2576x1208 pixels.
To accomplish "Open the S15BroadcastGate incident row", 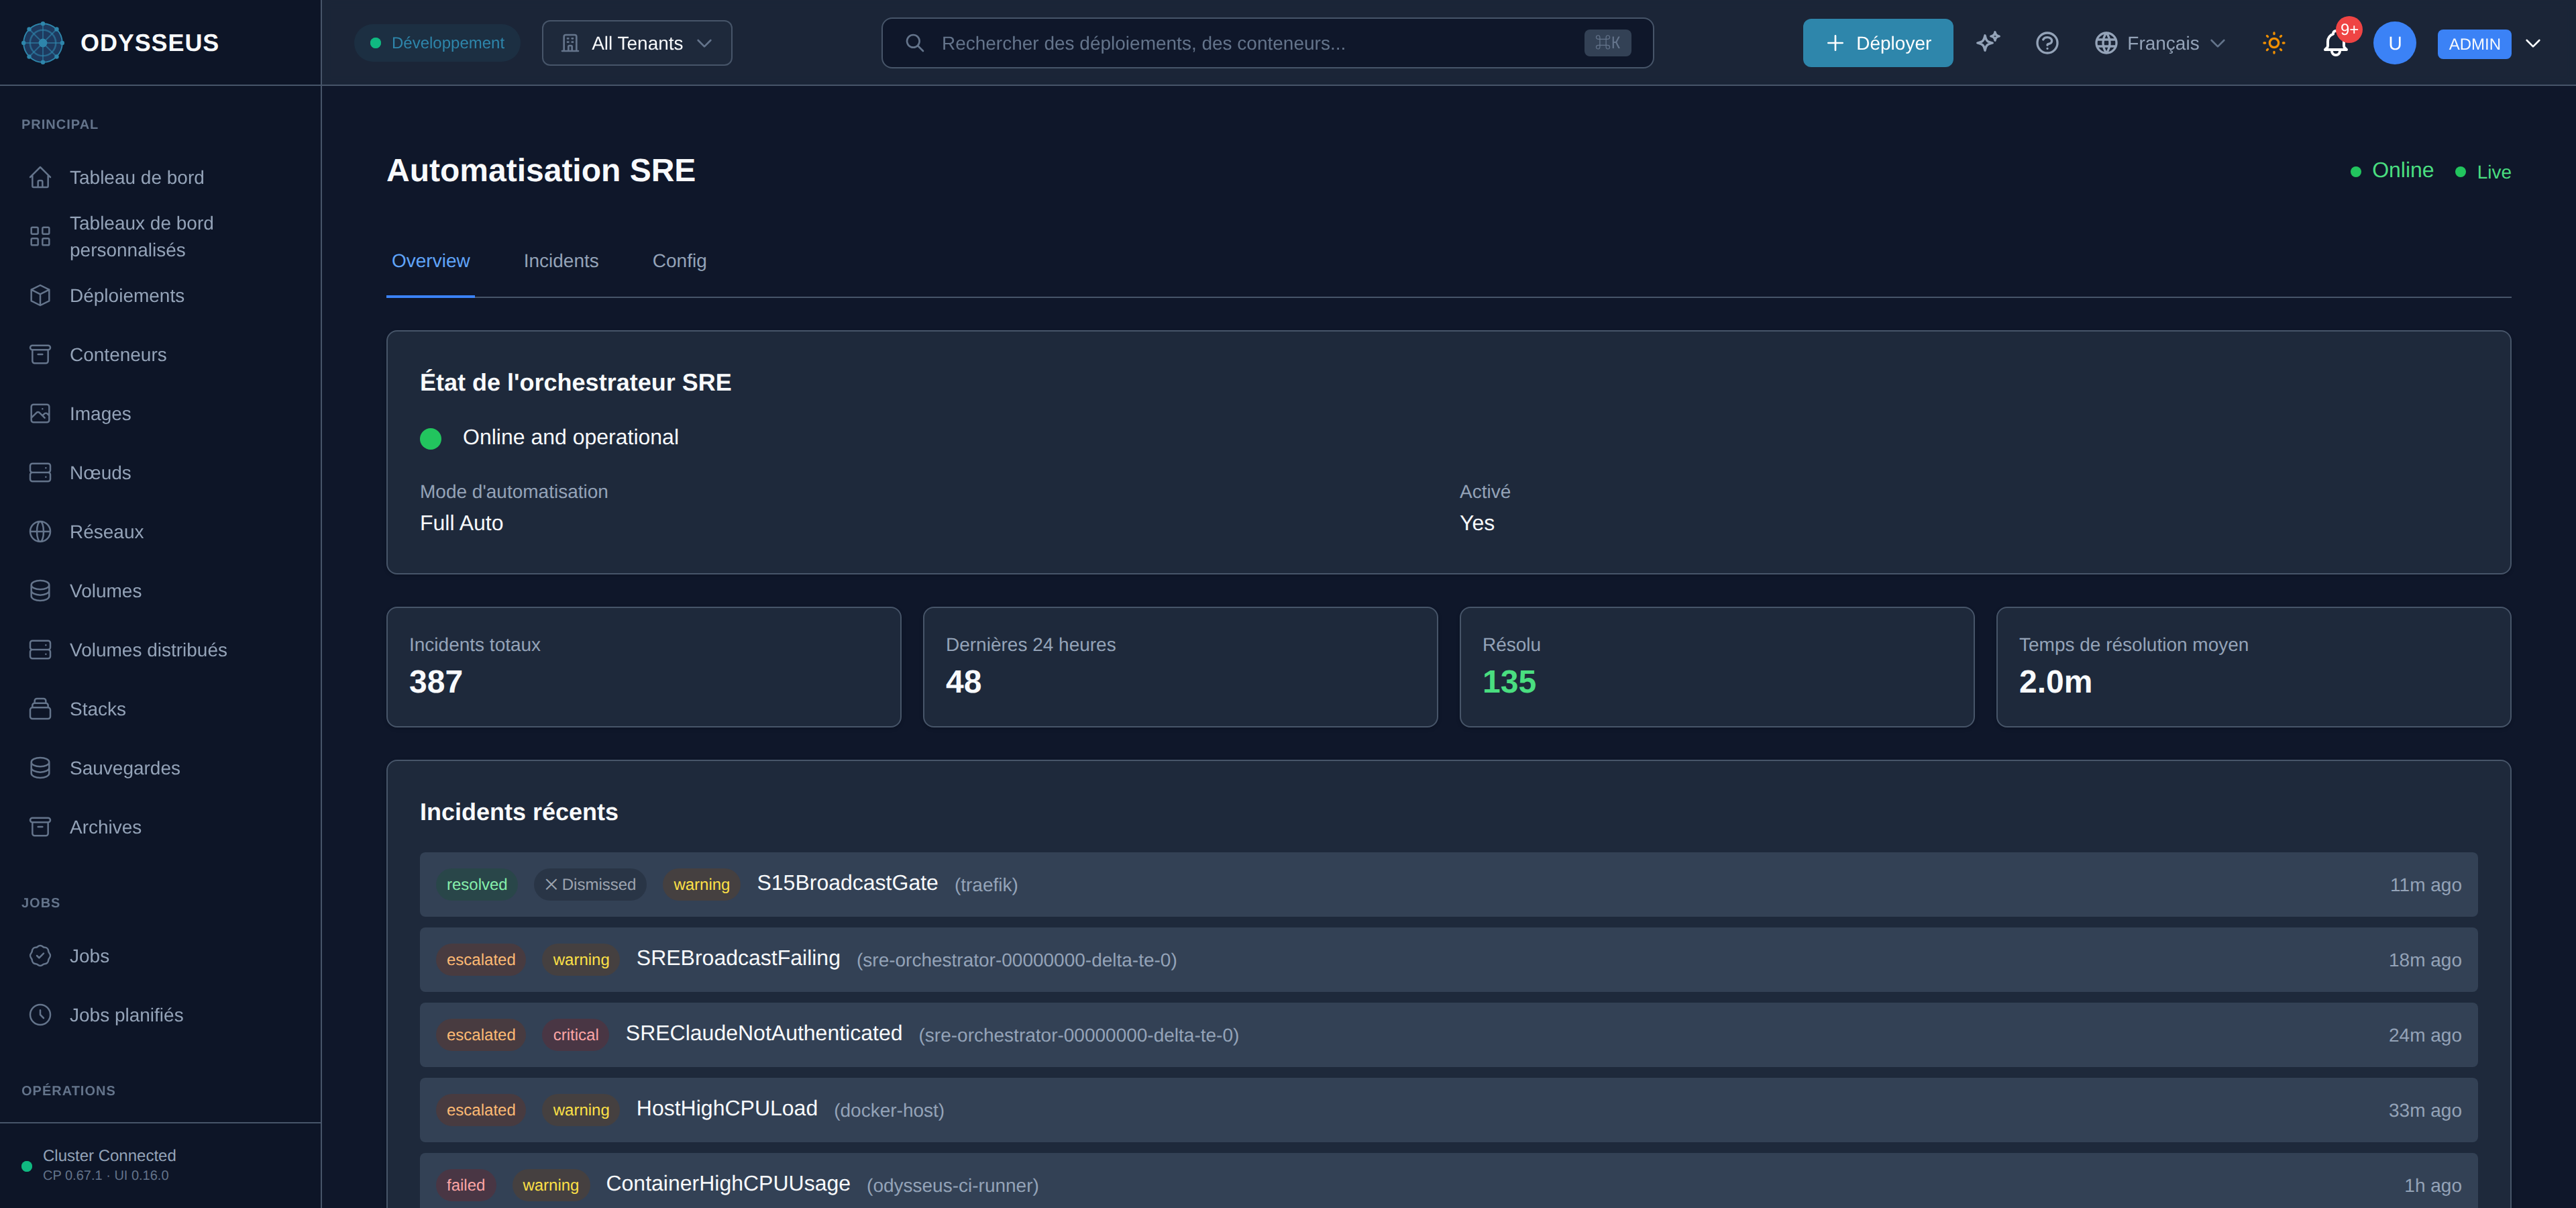I will [1448, 884].
